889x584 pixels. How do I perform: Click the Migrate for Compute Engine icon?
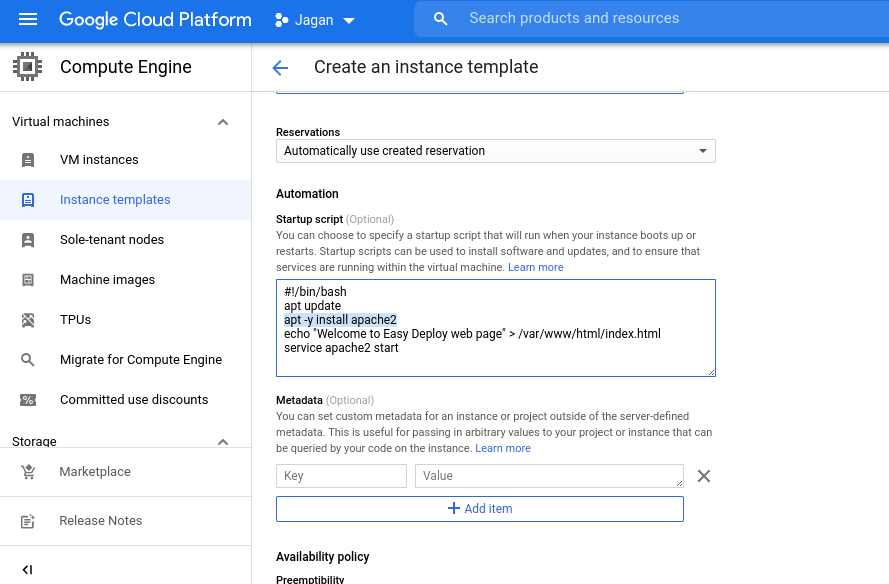pos(28,359)
